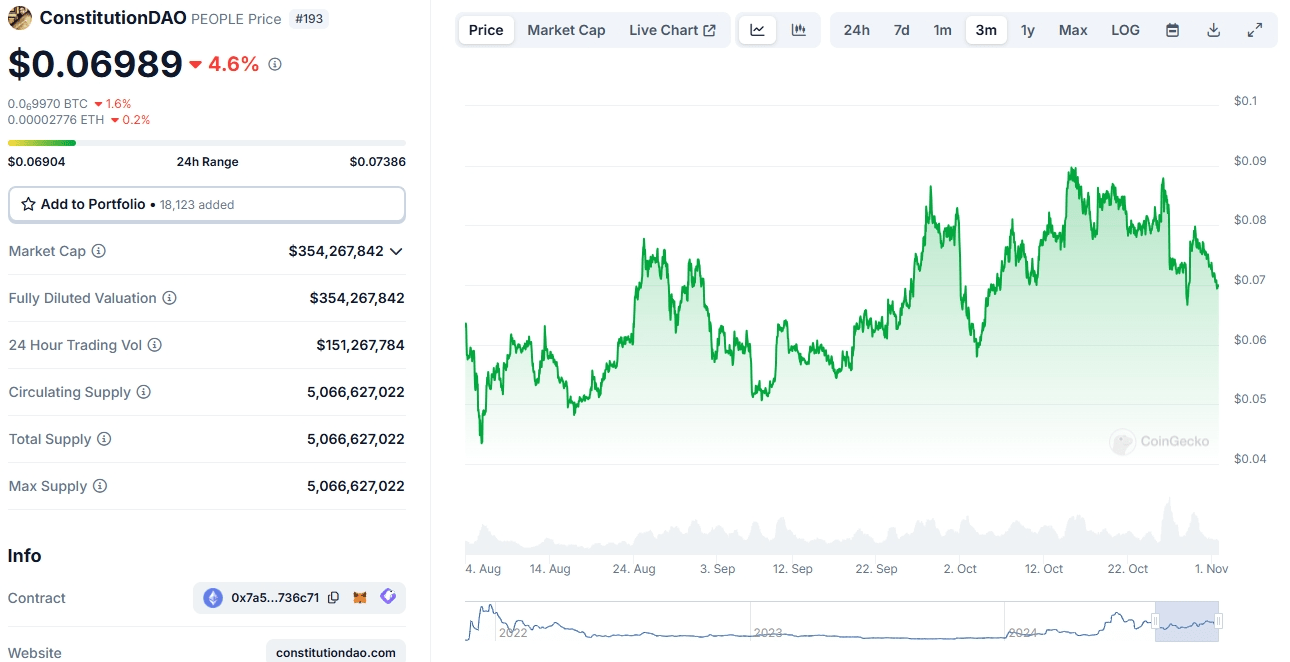Screen dimensions: 1290x662
Task: Download the chart data
Action: point(1213,30)
